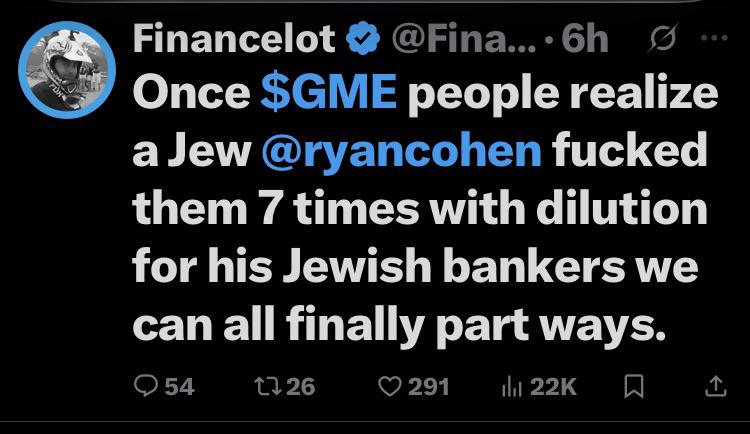The height and width of the screenshot is (434, 750).
Task: Click the reply speech bubble icon
Action: pyautogui.click(x=146, y=385)
